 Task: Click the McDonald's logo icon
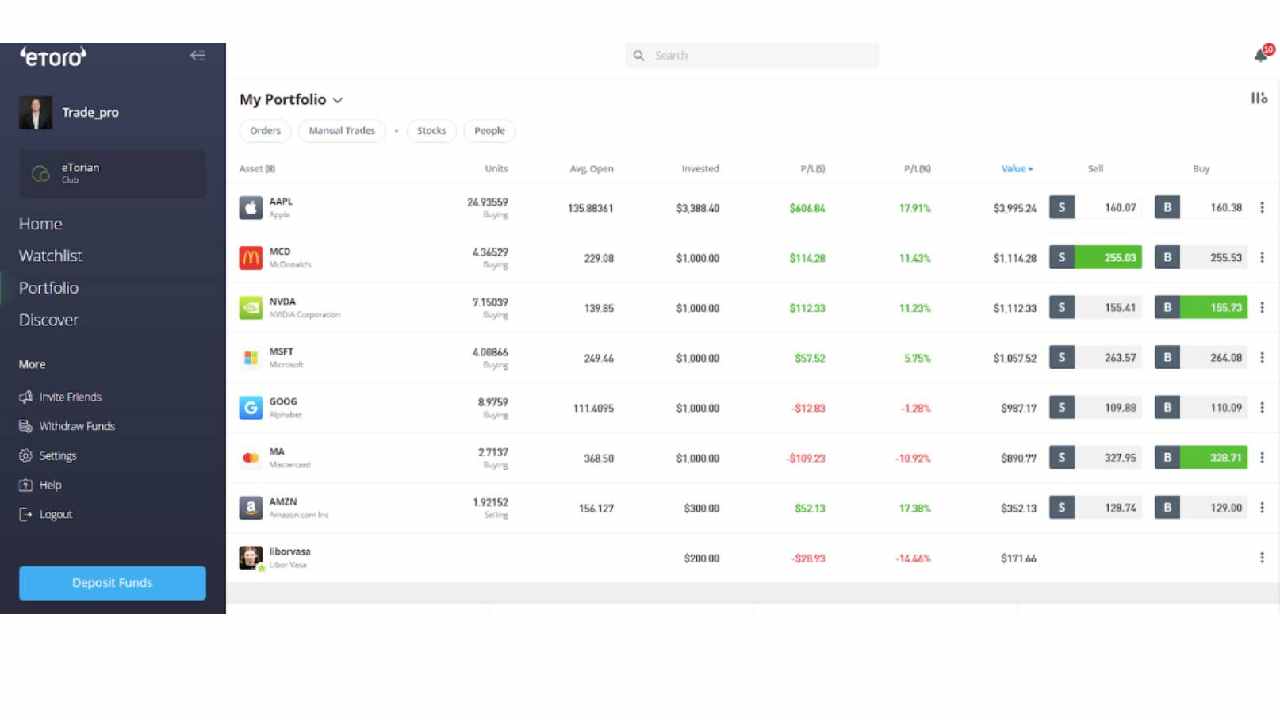pos(251,258)
